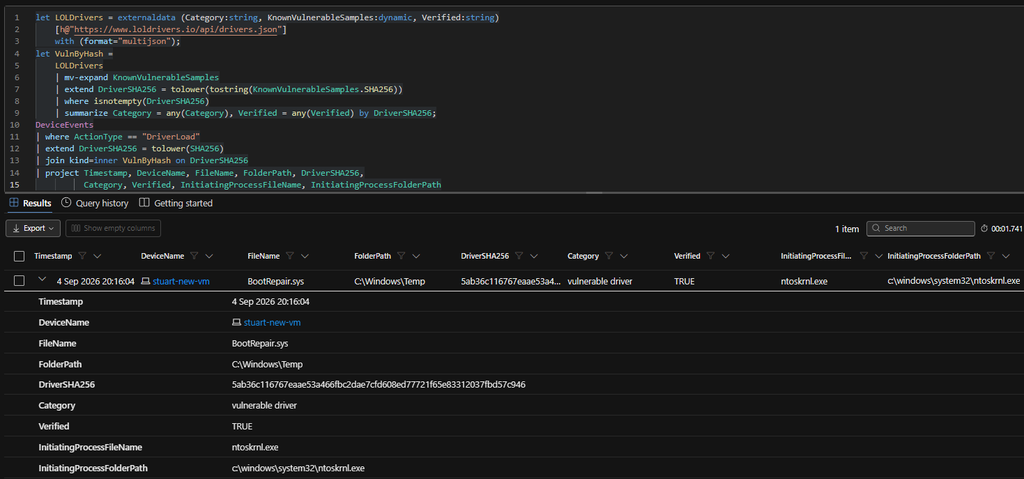The height and width of the screenshot is (479, 1024).
Task: Click query line 11 DeviceEvents
Action: click(65, 124)
